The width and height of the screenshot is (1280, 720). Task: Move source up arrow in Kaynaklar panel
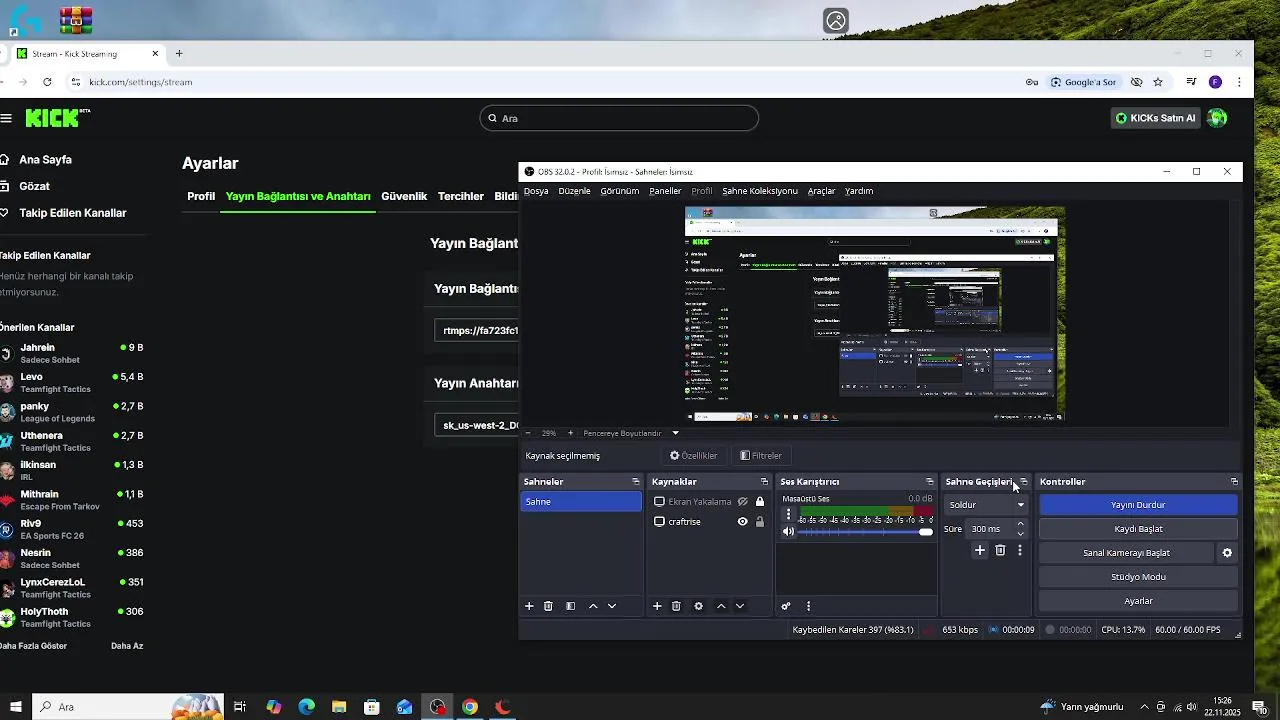[721, 606]
